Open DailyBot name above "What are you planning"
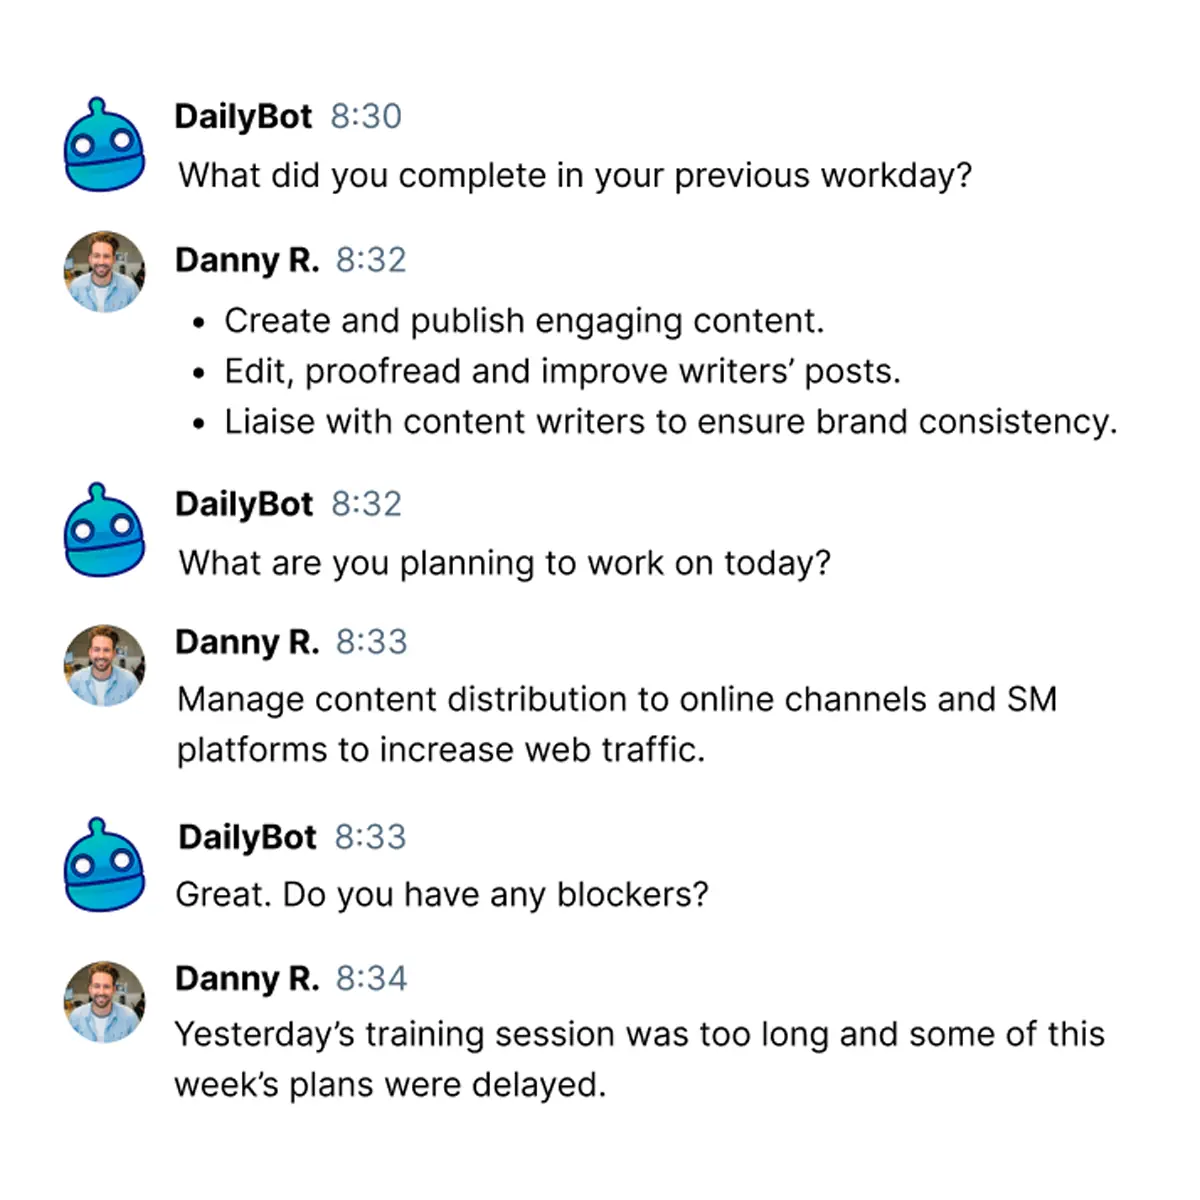This screenshot has width=1200, height=1200. pyautogui.click(x=244, y=504)
